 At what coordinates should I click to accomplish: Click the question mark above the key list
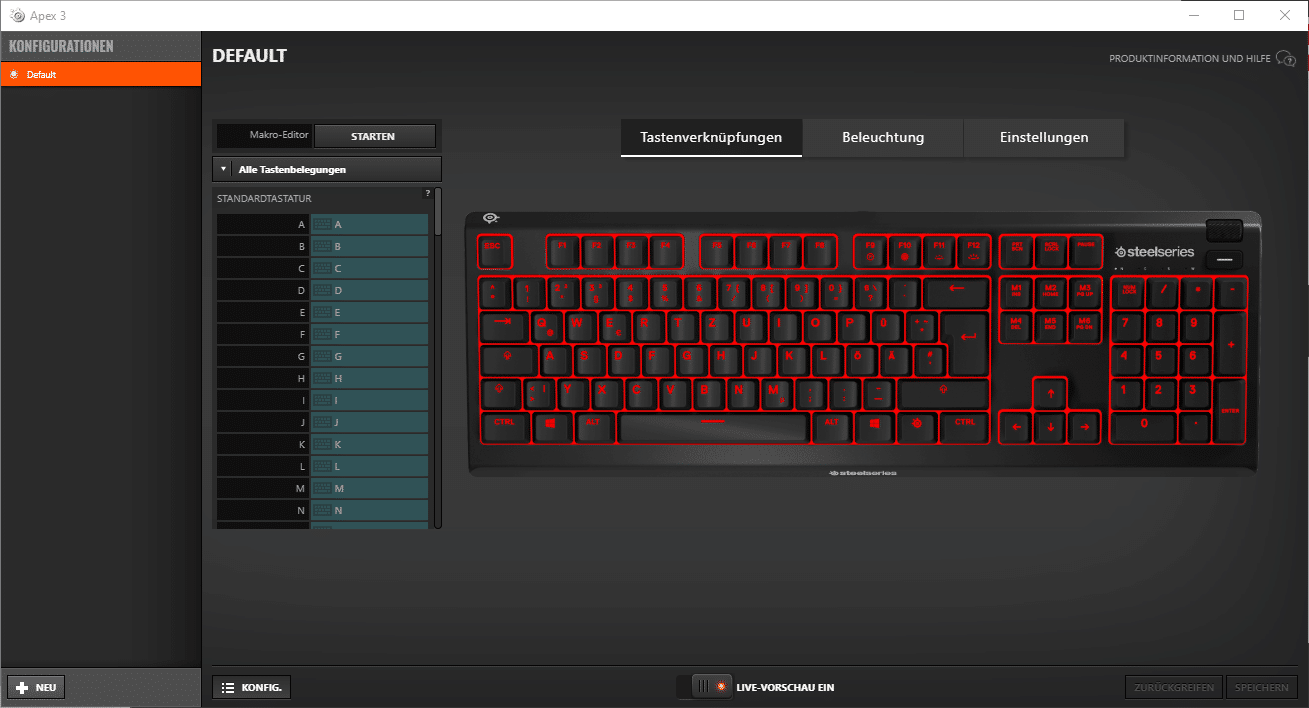tap(428, 193)
